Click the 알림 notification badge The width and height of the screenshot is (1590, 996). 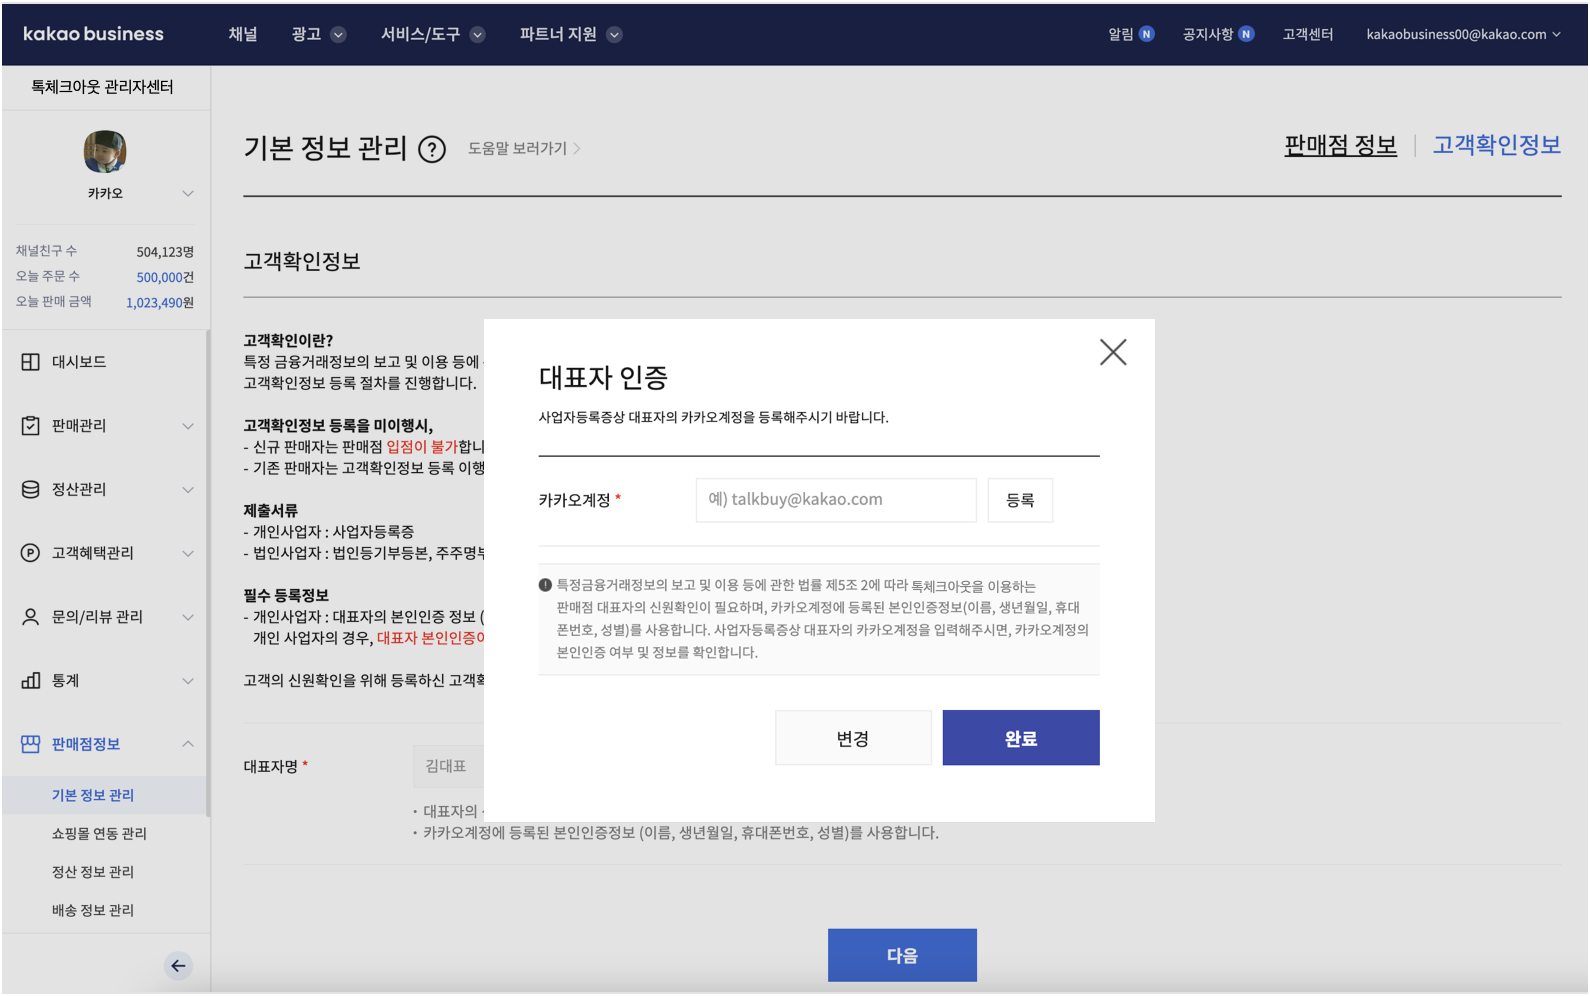pos(1146,34)
